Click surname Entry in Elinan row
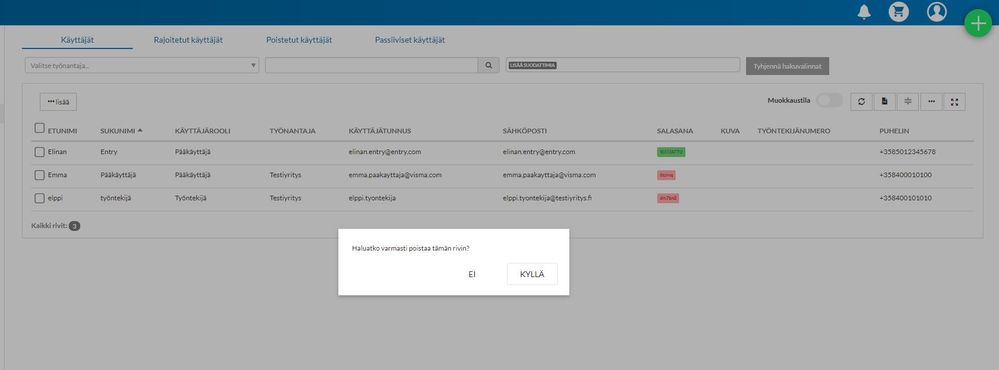Screen dimensions: 999x370 click(x=109, y=152)
